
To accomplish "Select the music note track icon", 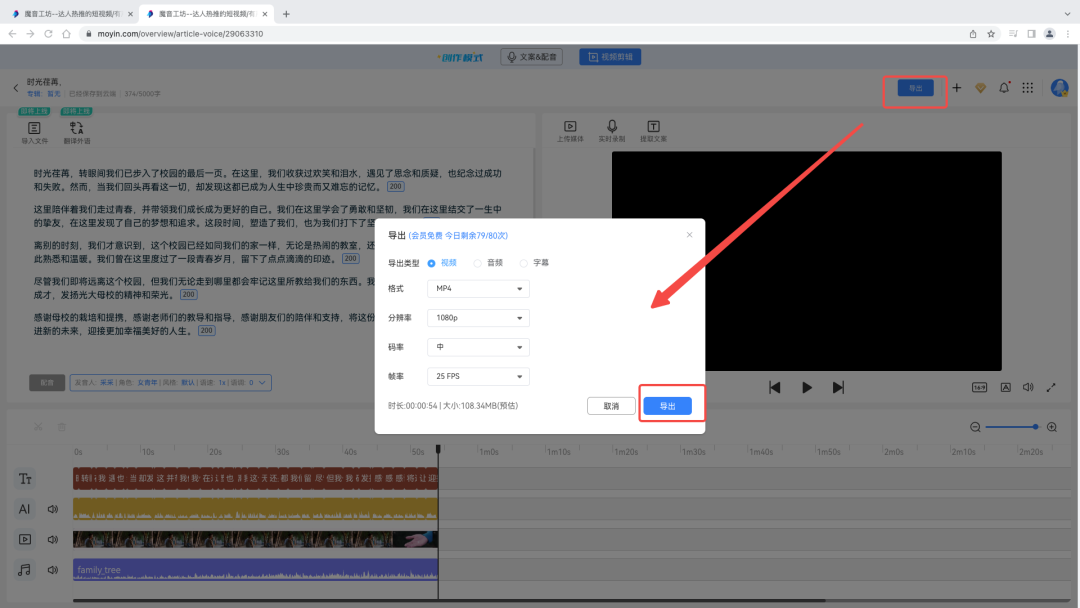I will [x=24, y=569].
